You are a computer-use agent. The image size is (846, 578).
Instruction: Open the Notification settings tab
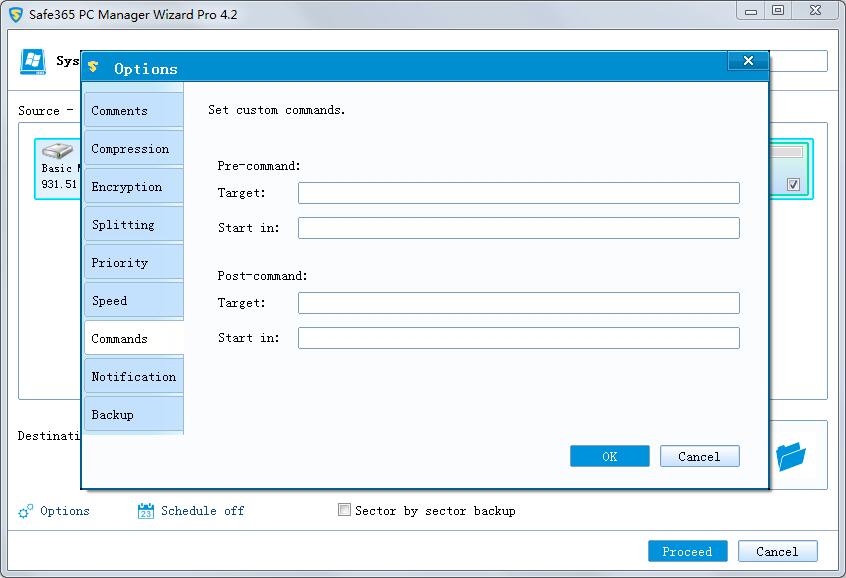tap(133, 377)
